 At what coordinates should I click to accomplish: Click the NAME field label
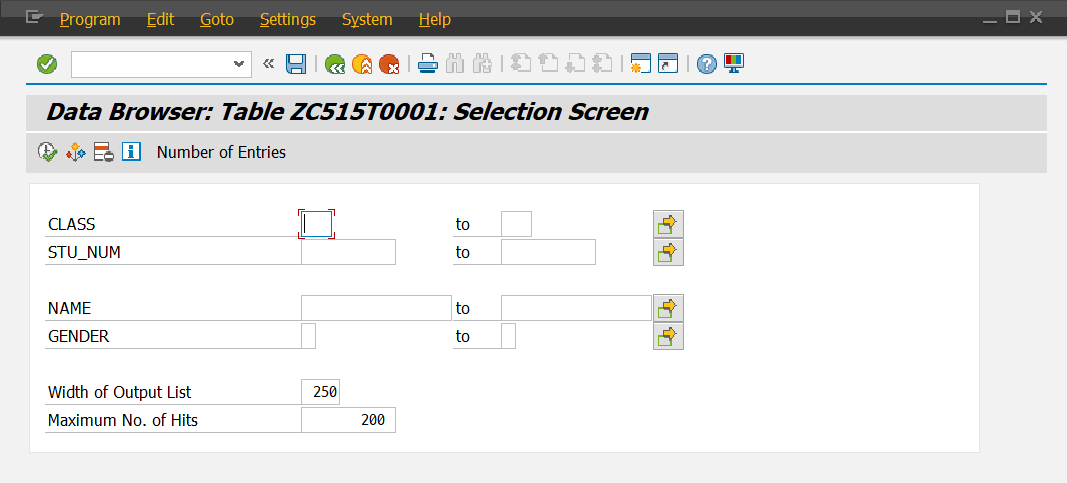pos(69,308)
